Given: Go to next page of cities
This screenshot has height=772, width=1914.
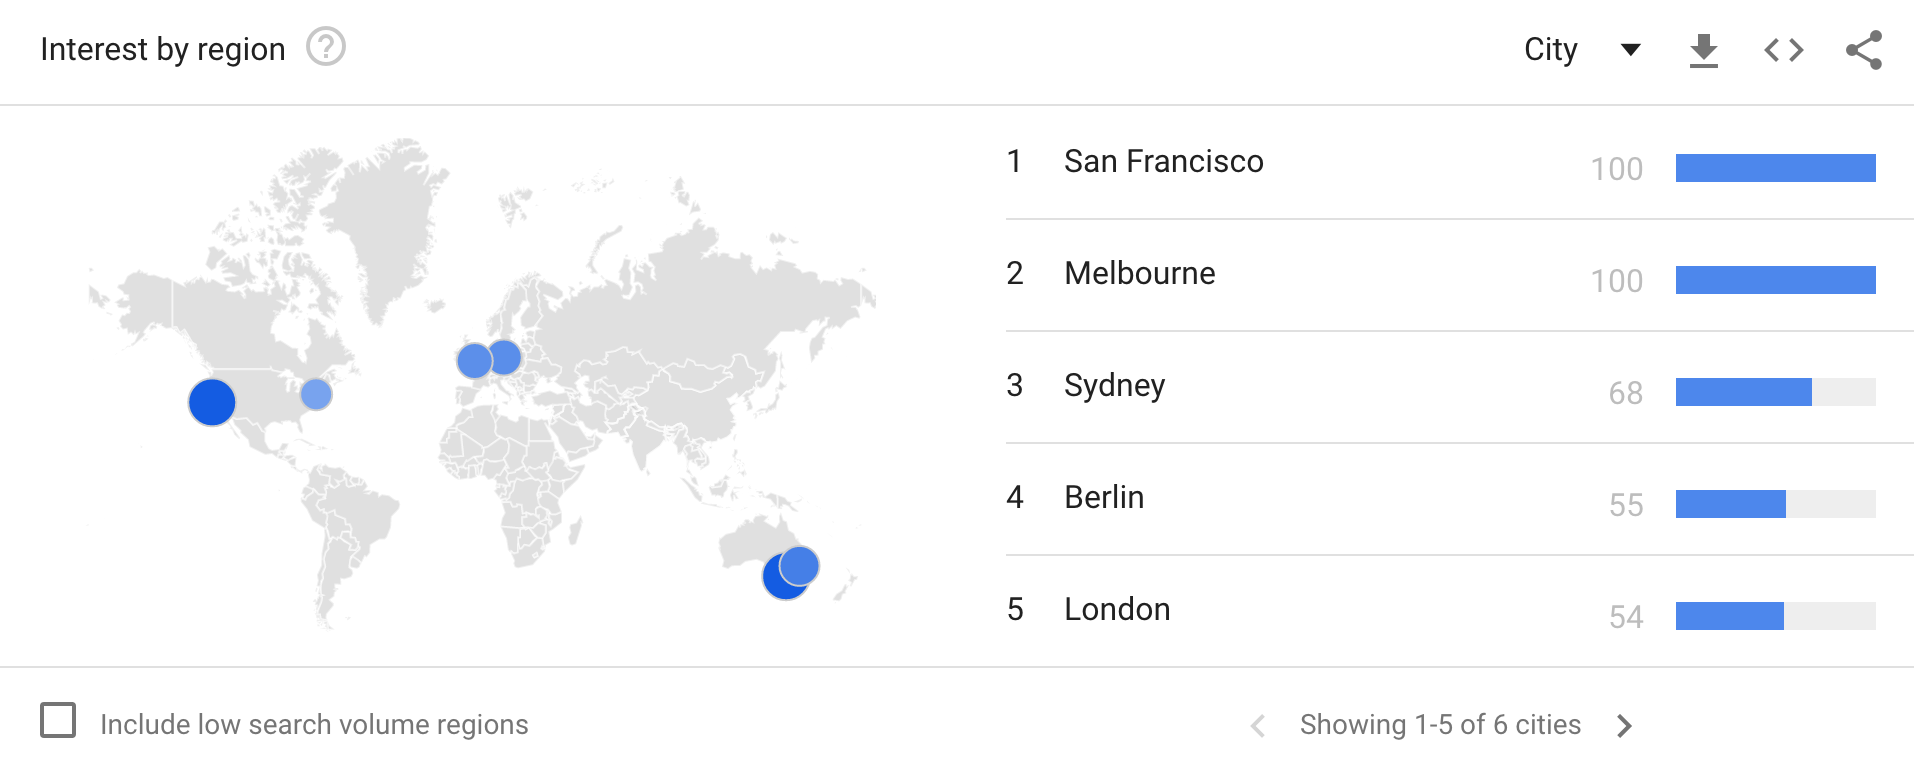Looking at the screenshot, I should pos(1624,726).
